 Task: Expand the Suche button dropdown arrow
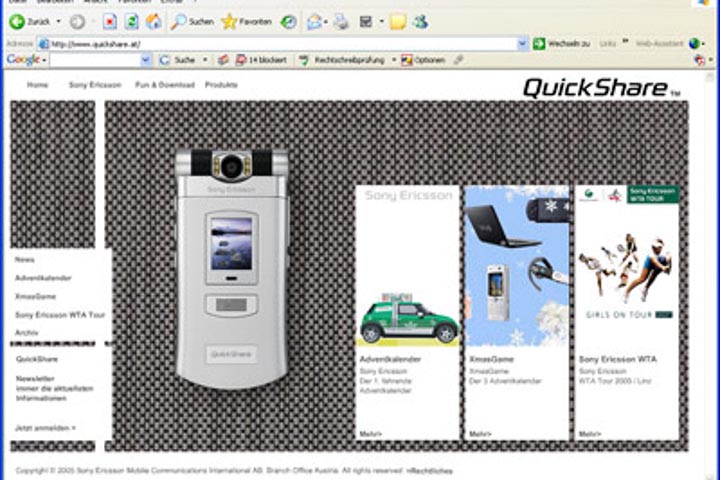tap(205, 60)
